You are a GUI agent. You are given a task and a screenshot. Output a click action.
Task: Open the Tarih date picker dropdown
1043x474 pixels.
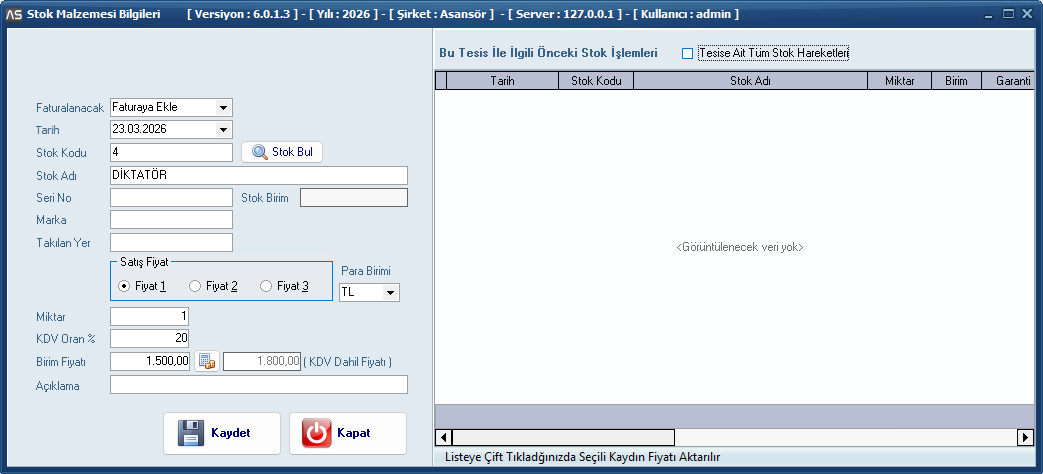pyautogui.click(x=223, y=129)
